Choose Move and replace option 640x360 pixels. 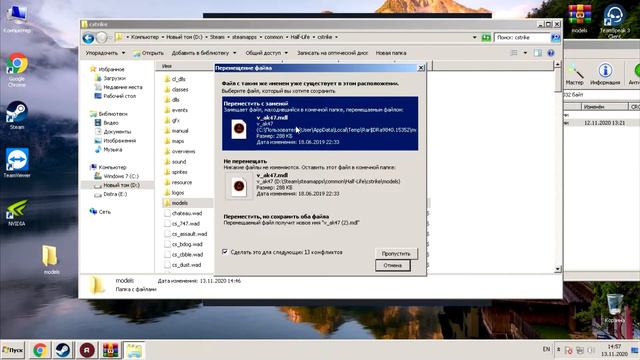[x=320, y=123]
